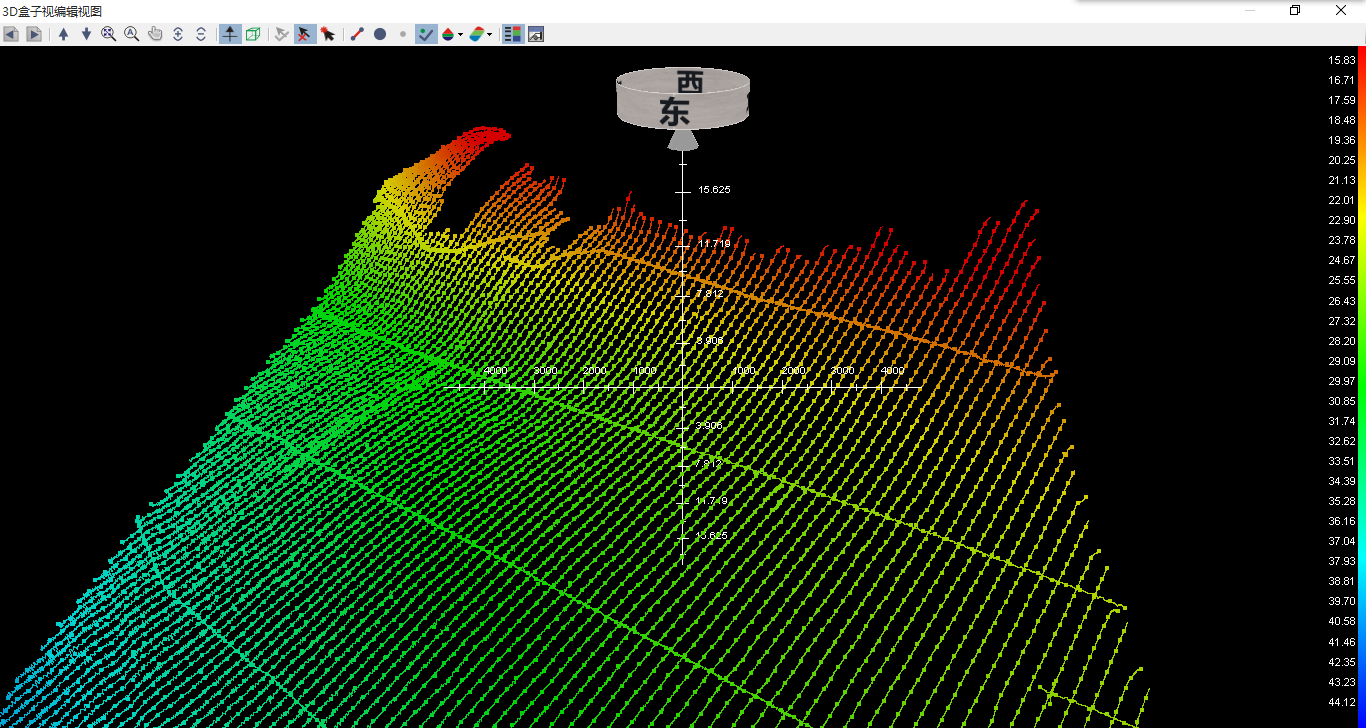Click the vertical expand arrows icon
The width and height of the screenshot is (1366, 728).
coord(178,34)
